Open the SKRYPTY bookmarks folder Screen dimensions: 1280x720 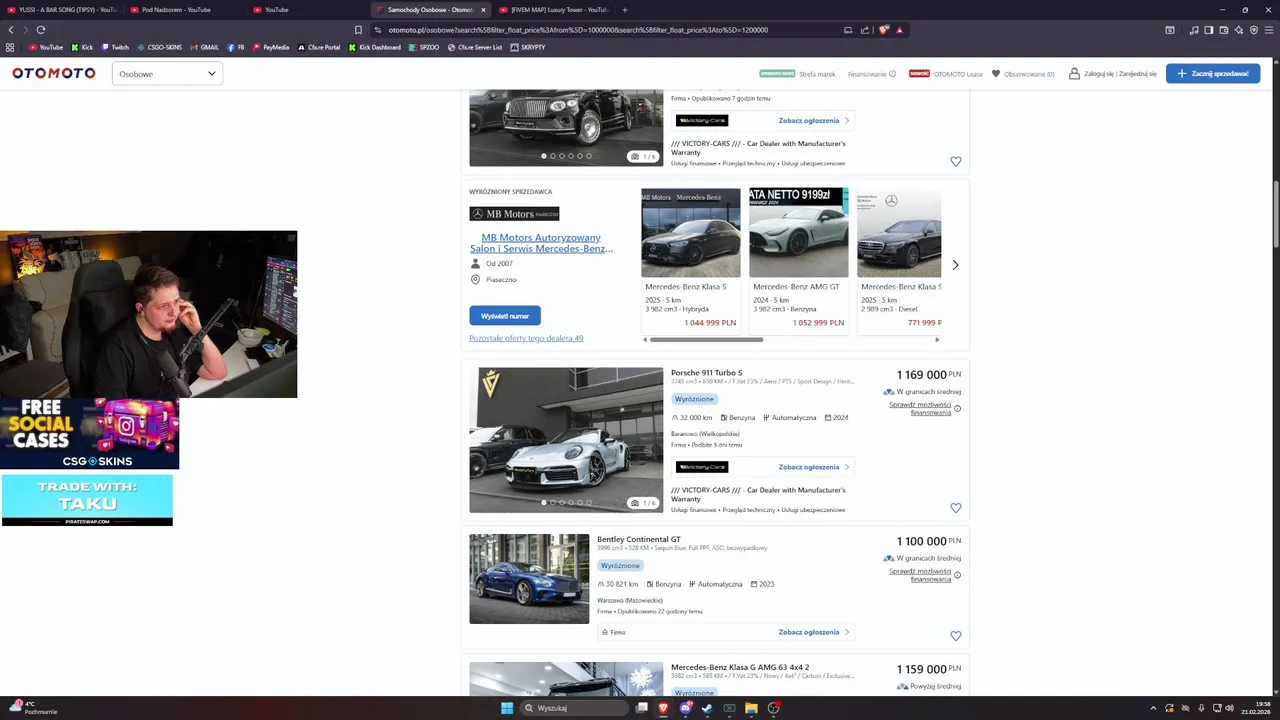tap(528, 47)
